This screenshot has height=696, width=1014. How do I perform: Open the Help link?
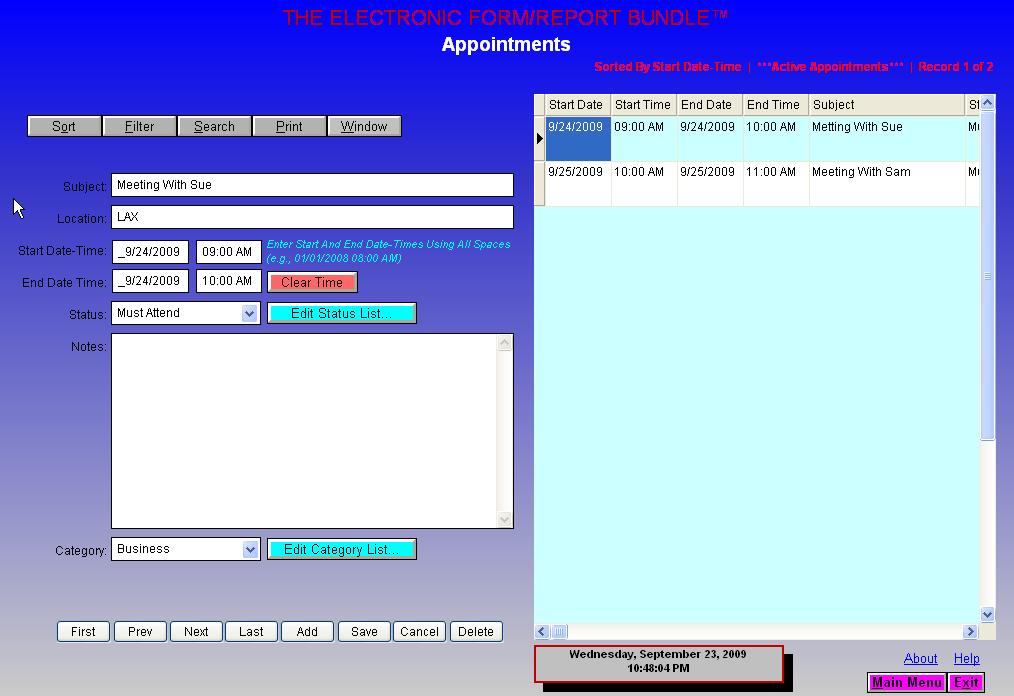tap(966, 658)
